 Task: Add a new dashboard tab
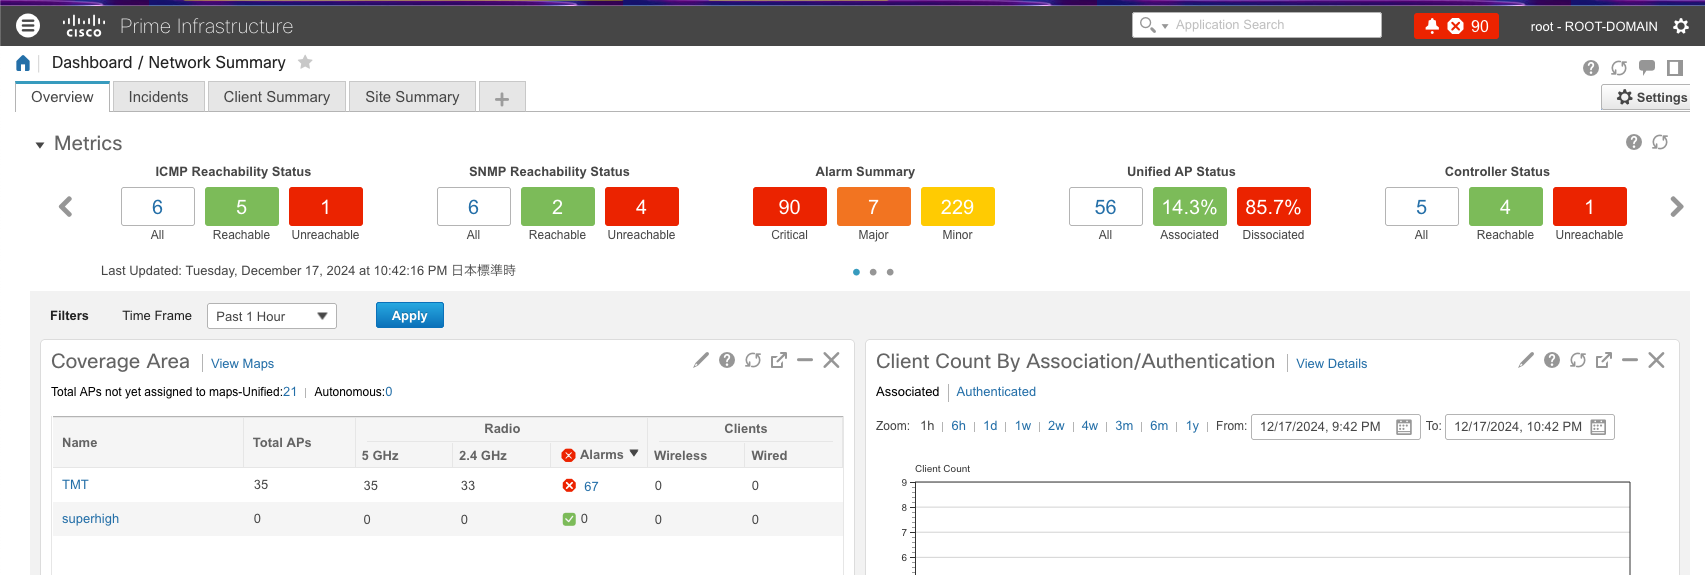tap(502, 98)
